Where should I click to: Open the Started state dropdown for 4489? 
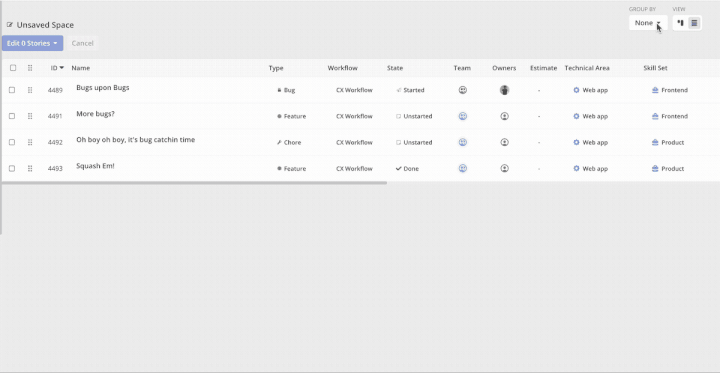pos(410,90)
